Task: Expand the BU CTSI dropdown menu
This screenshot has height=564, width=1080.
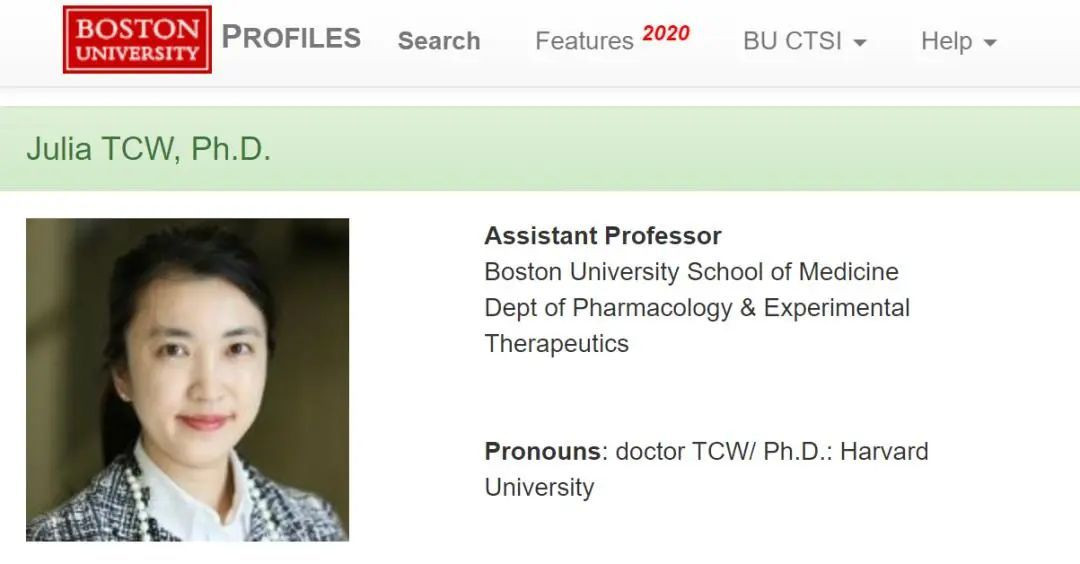Action: click(x=793, y=41)
